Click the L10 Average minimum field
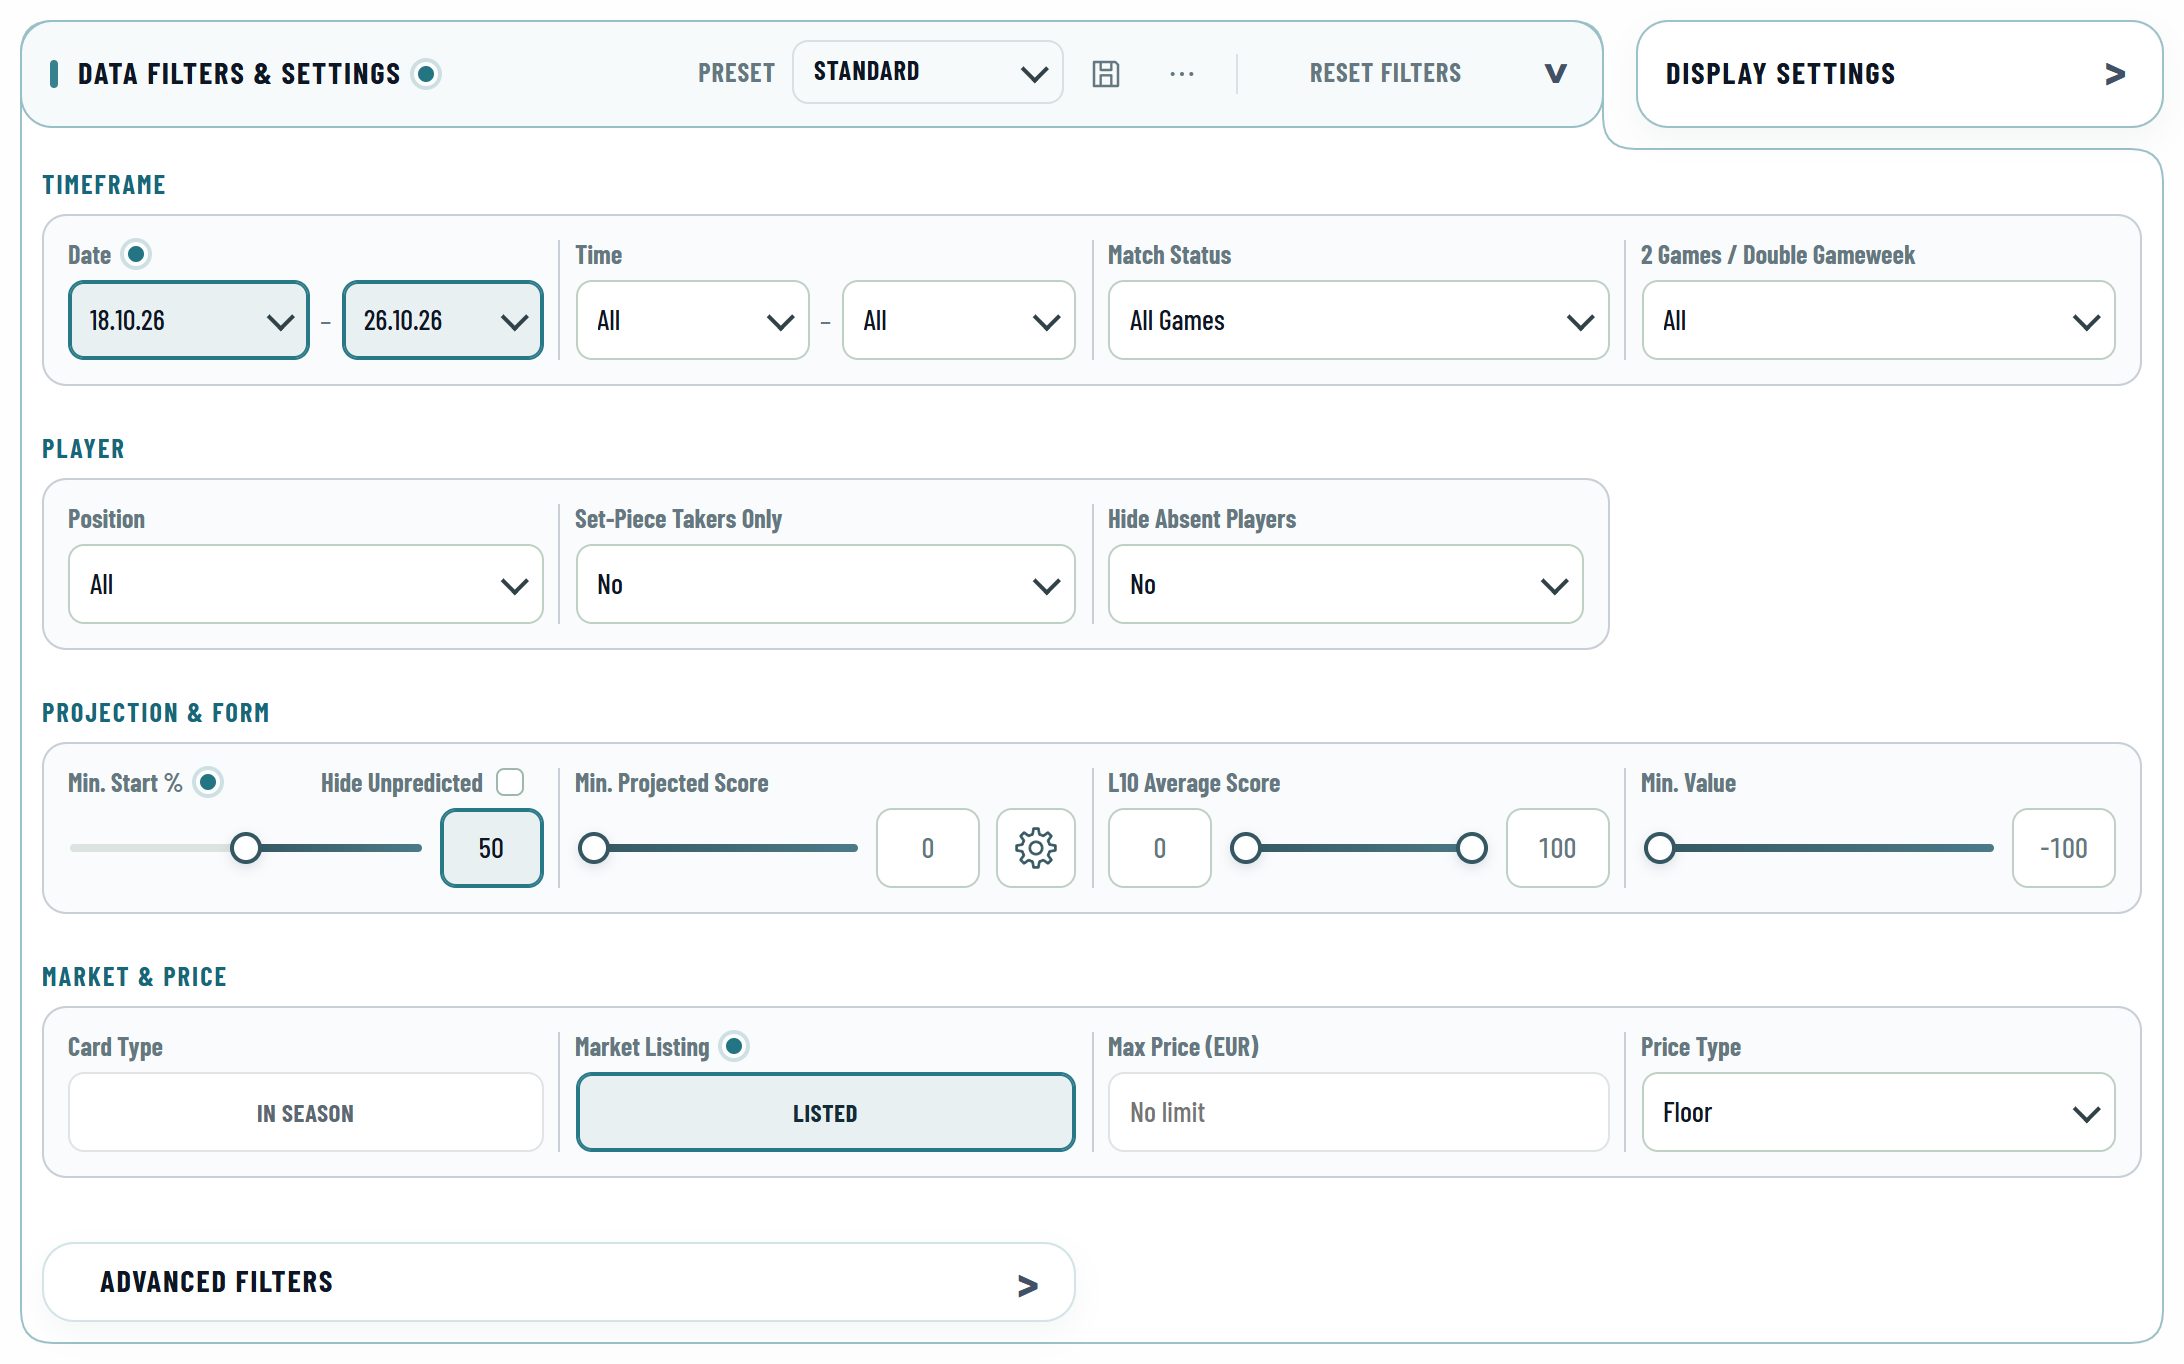Viewport: 2184px width, 1364px height. [x=1159, y=848]
